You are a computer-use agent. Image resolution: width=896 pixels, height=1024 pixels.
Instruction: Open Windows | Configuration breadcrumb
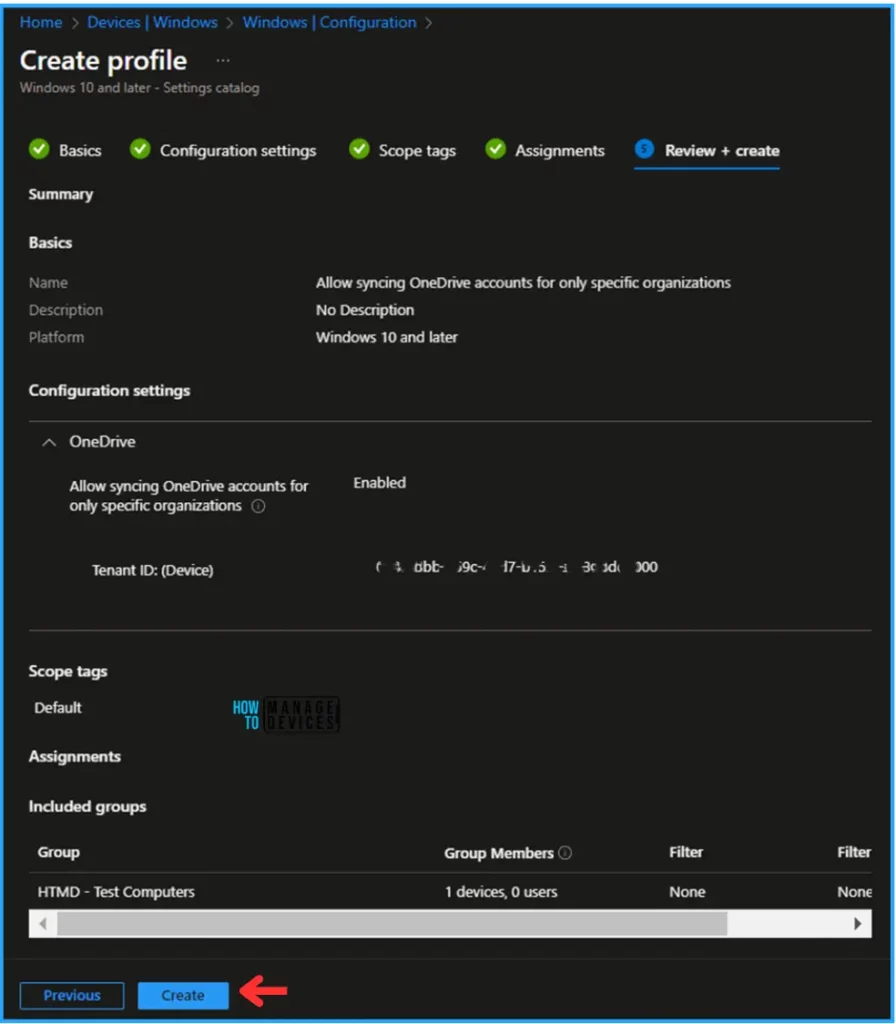[329, 22]
